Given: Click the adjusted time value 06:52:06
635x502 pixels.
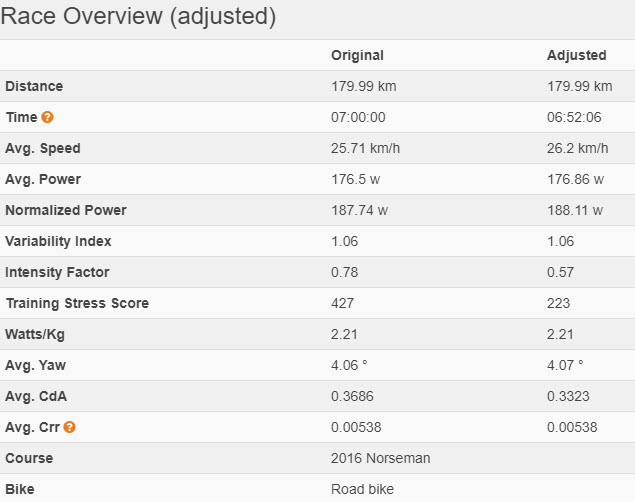Looking at the screenshot, I should (x=575, y=117).
